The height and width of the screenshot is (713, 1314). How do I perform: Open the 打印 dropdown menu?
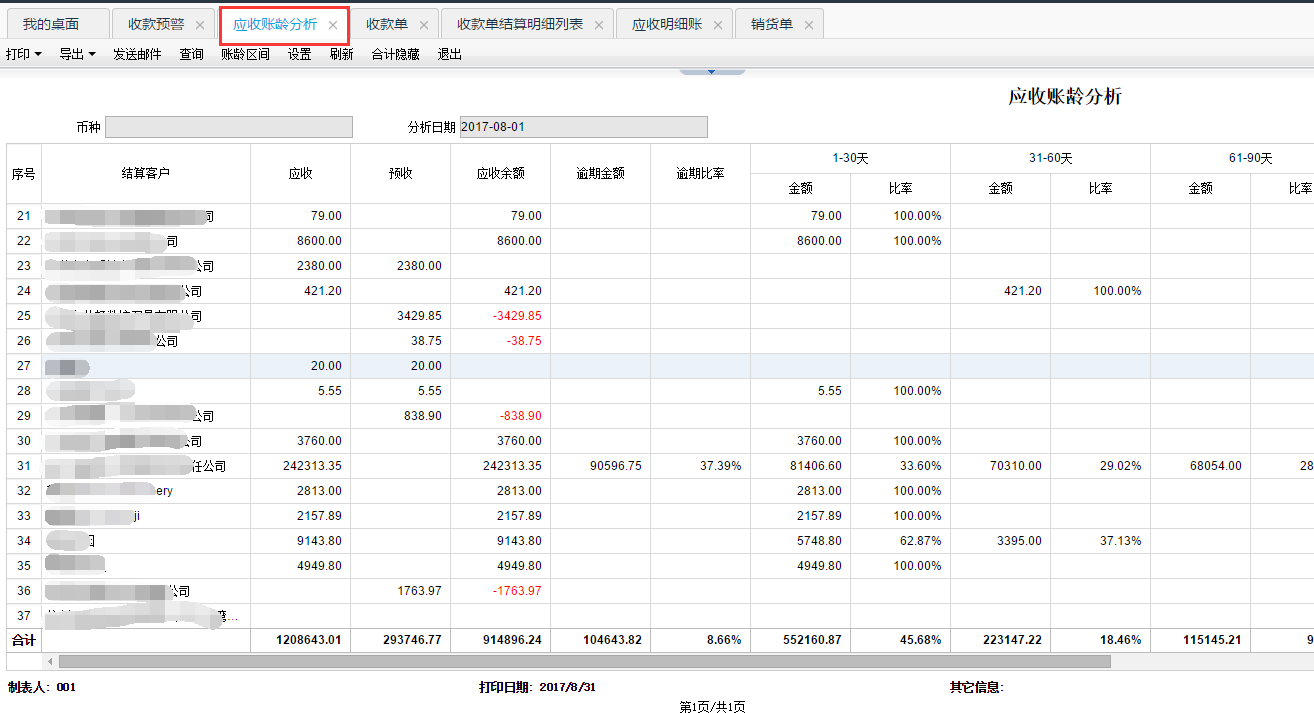click(x=24, y=54)
